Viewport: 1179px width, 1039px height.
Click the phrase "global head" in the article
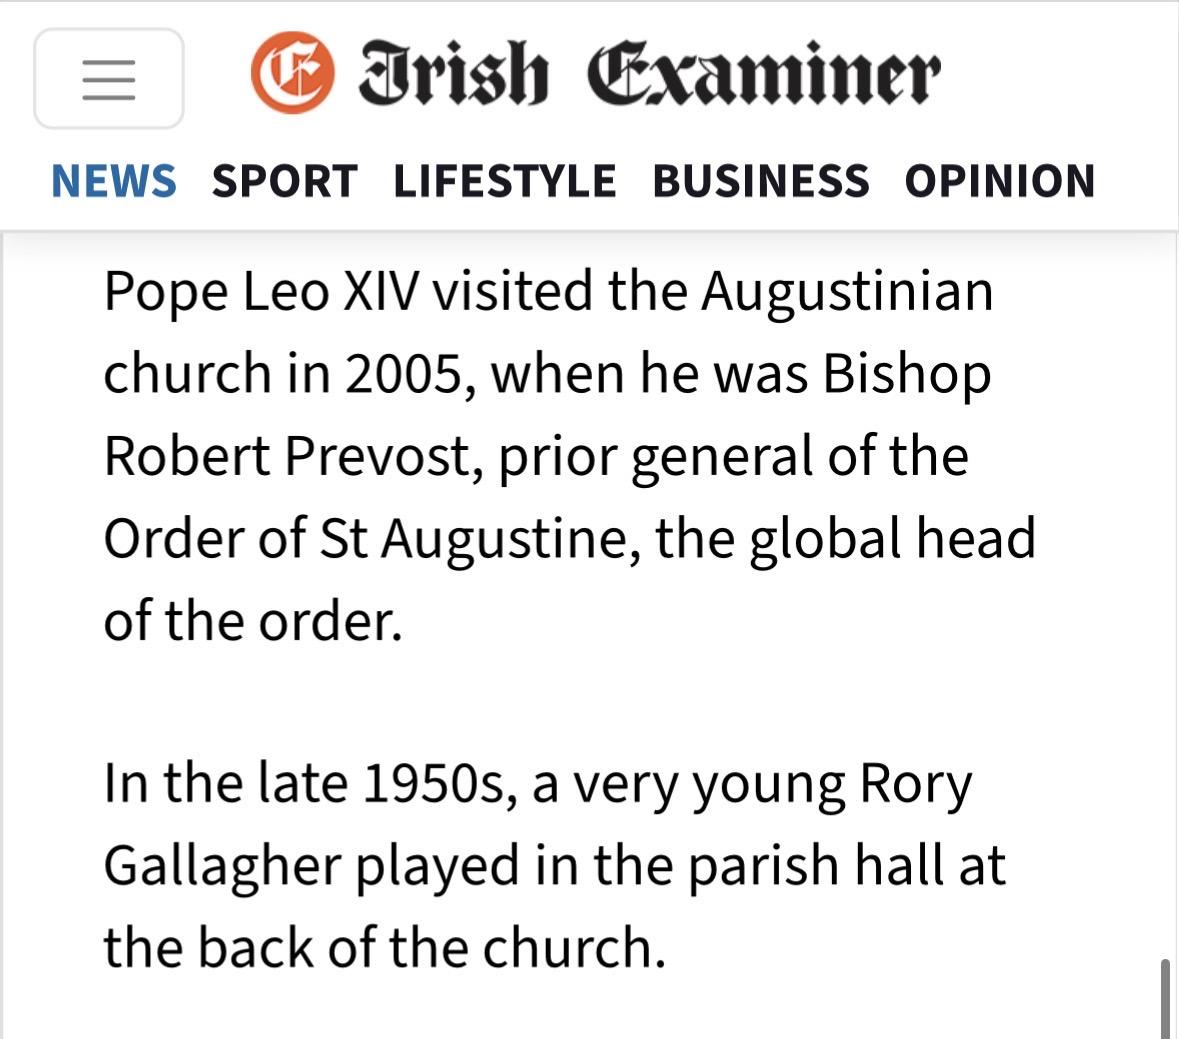[x=892, y=539]
